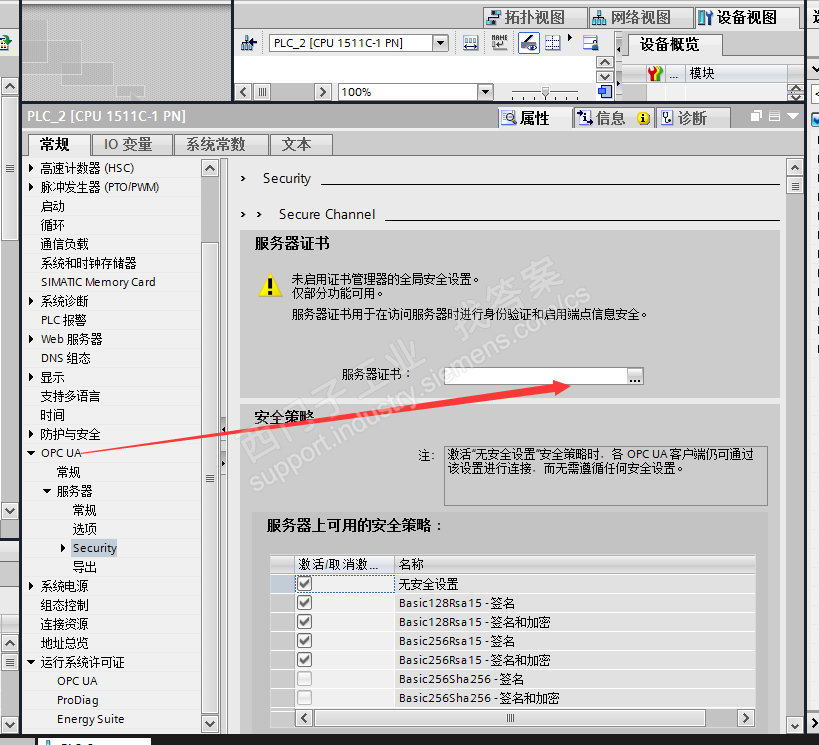Click the overview navigation icon beside the zoom slider
This screenshot has width=819, height=745.
tap(605, 92)
